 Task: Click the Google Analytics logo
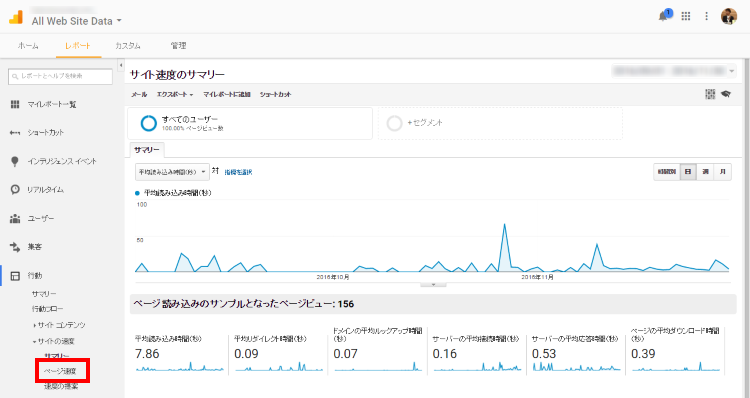pos(16,17)
